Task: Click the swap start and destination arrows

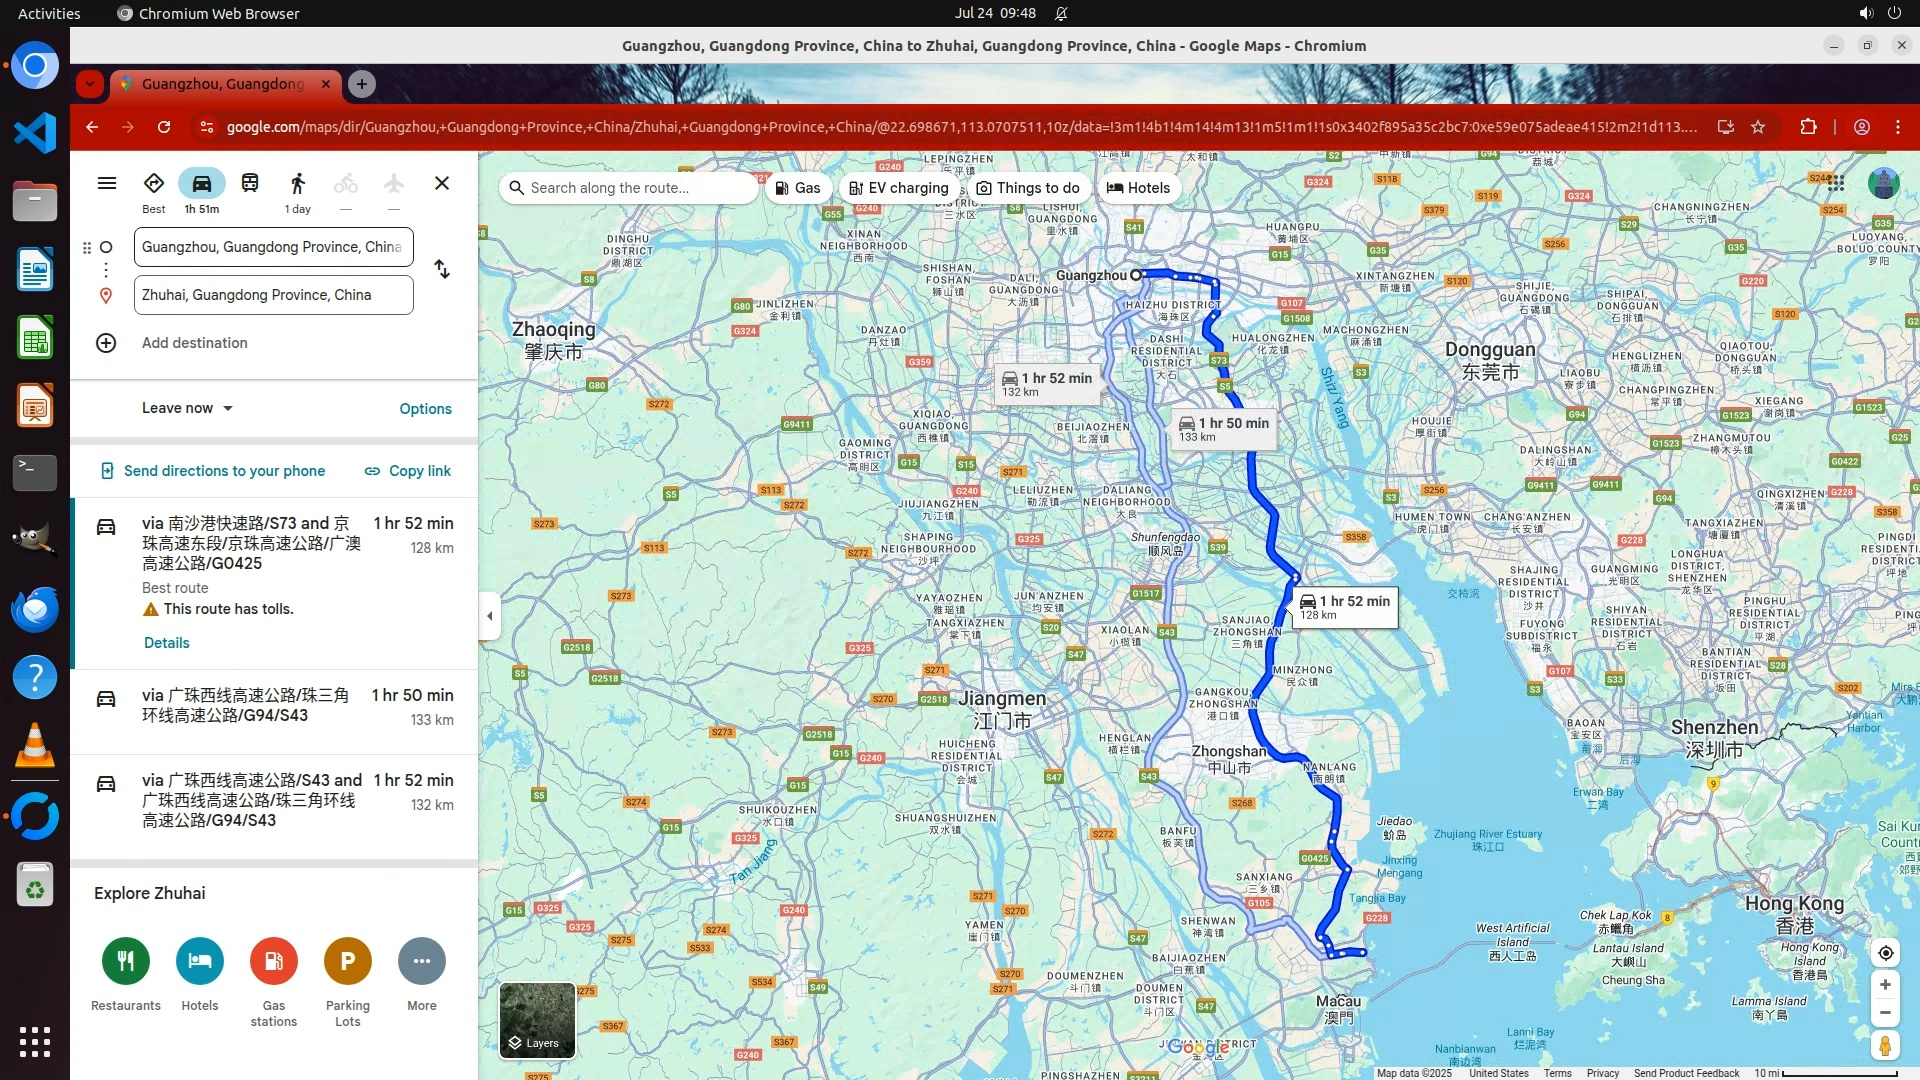Action: point(442,270)
